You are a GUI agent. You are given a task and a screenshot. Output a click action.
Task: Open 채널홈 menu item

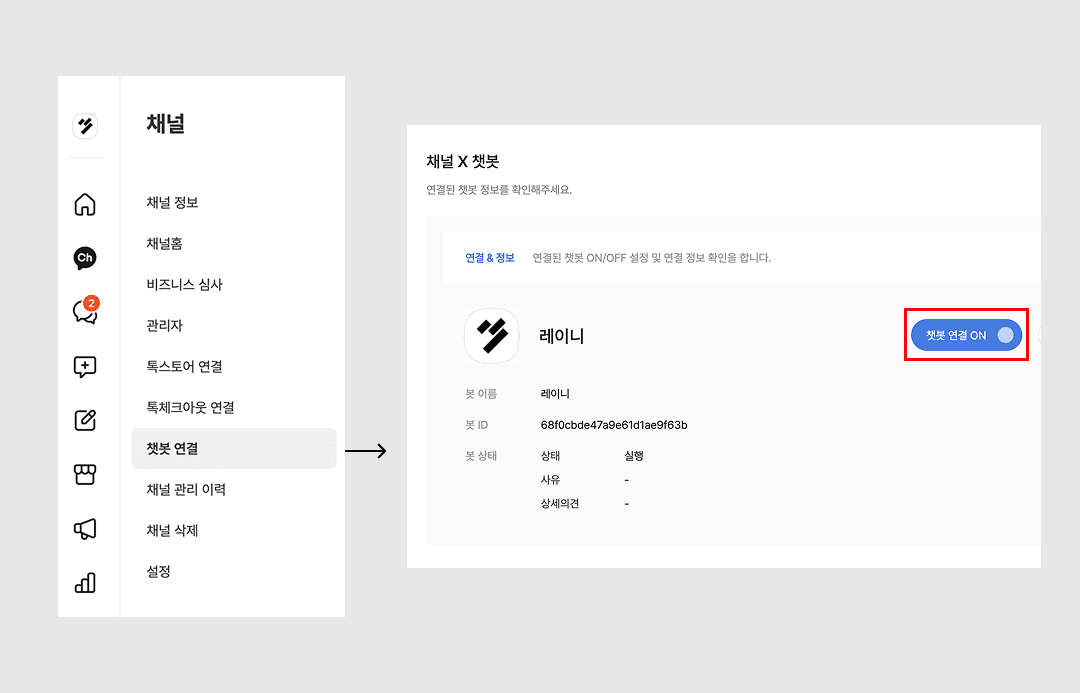(x=165, y=243)
